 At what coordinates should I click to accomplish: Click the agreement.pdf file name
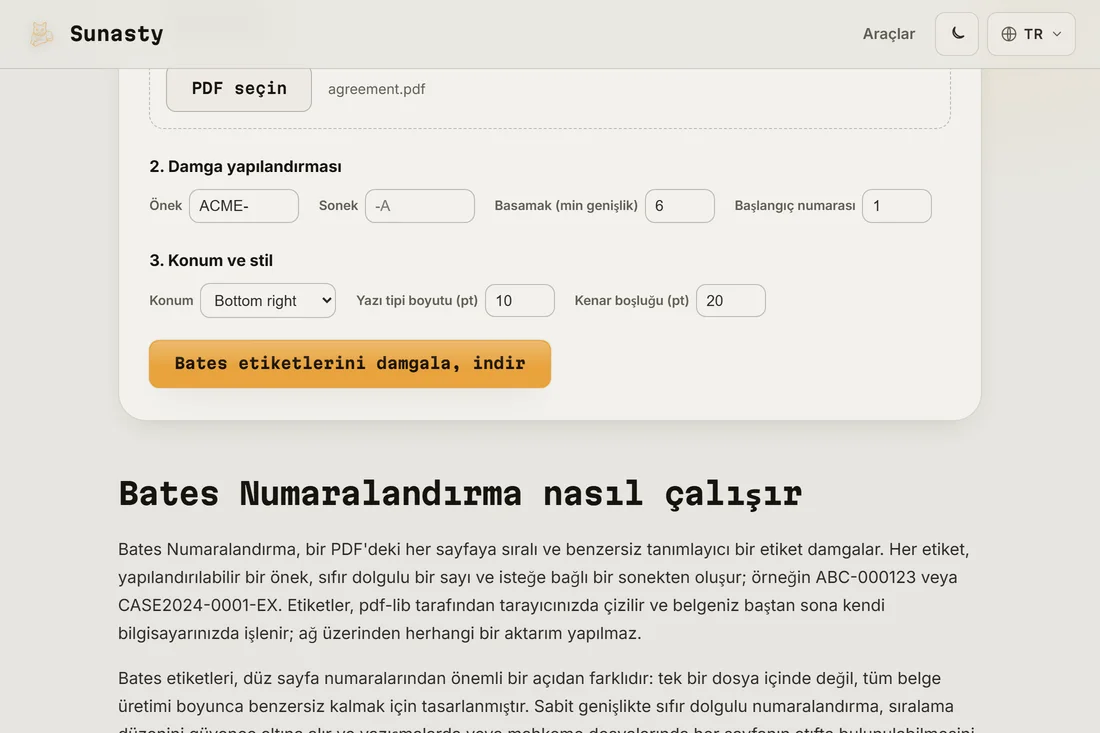coord(376,89)
